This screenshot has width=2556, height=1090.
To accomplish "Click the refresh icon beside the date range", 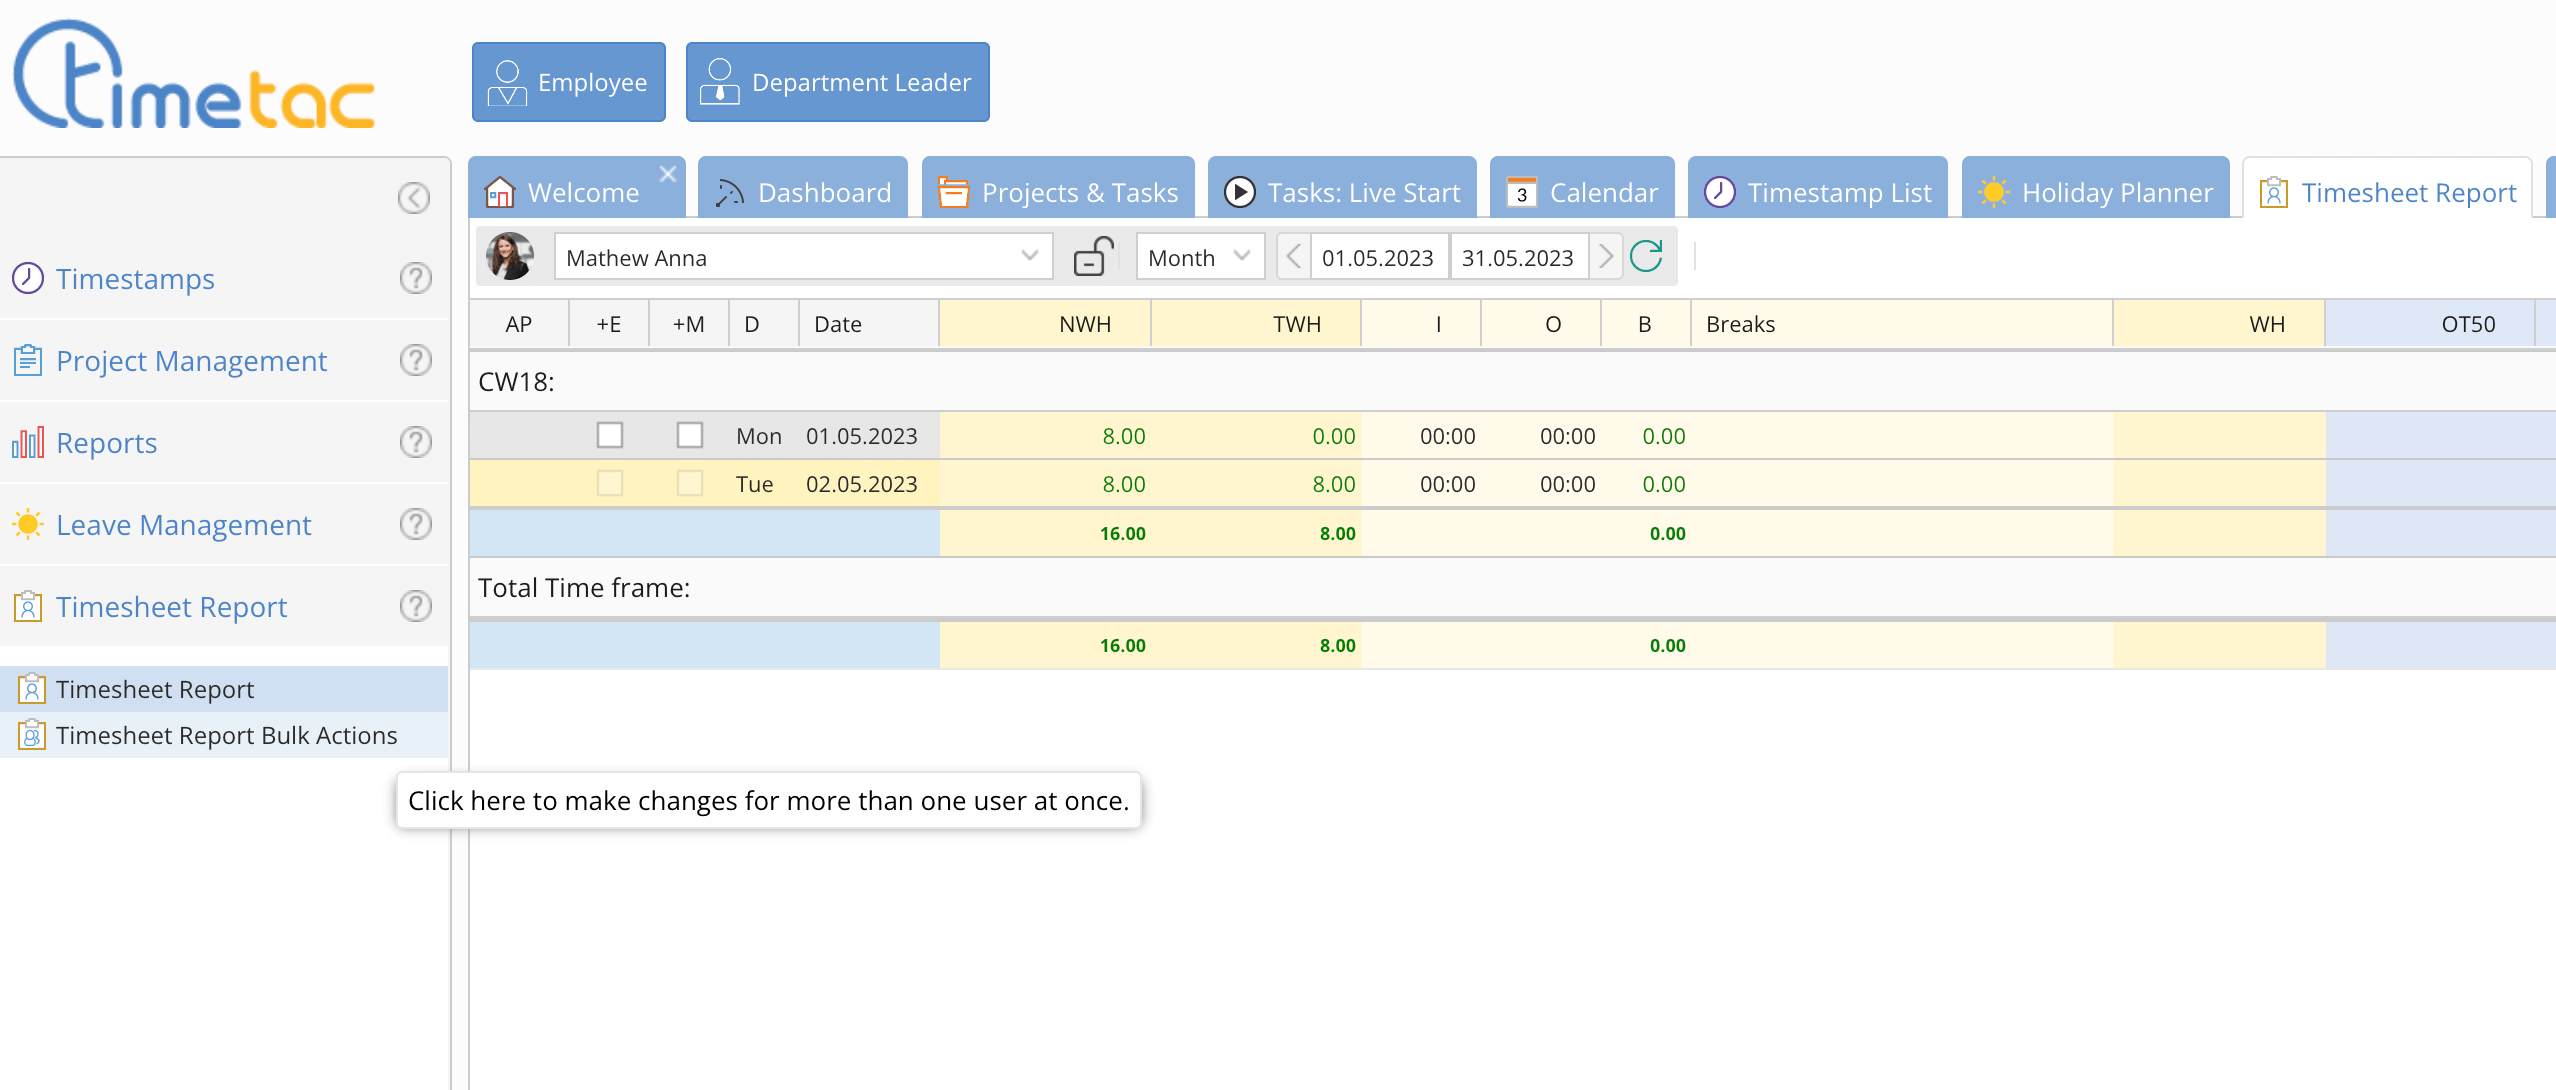I will point(1646,257).
